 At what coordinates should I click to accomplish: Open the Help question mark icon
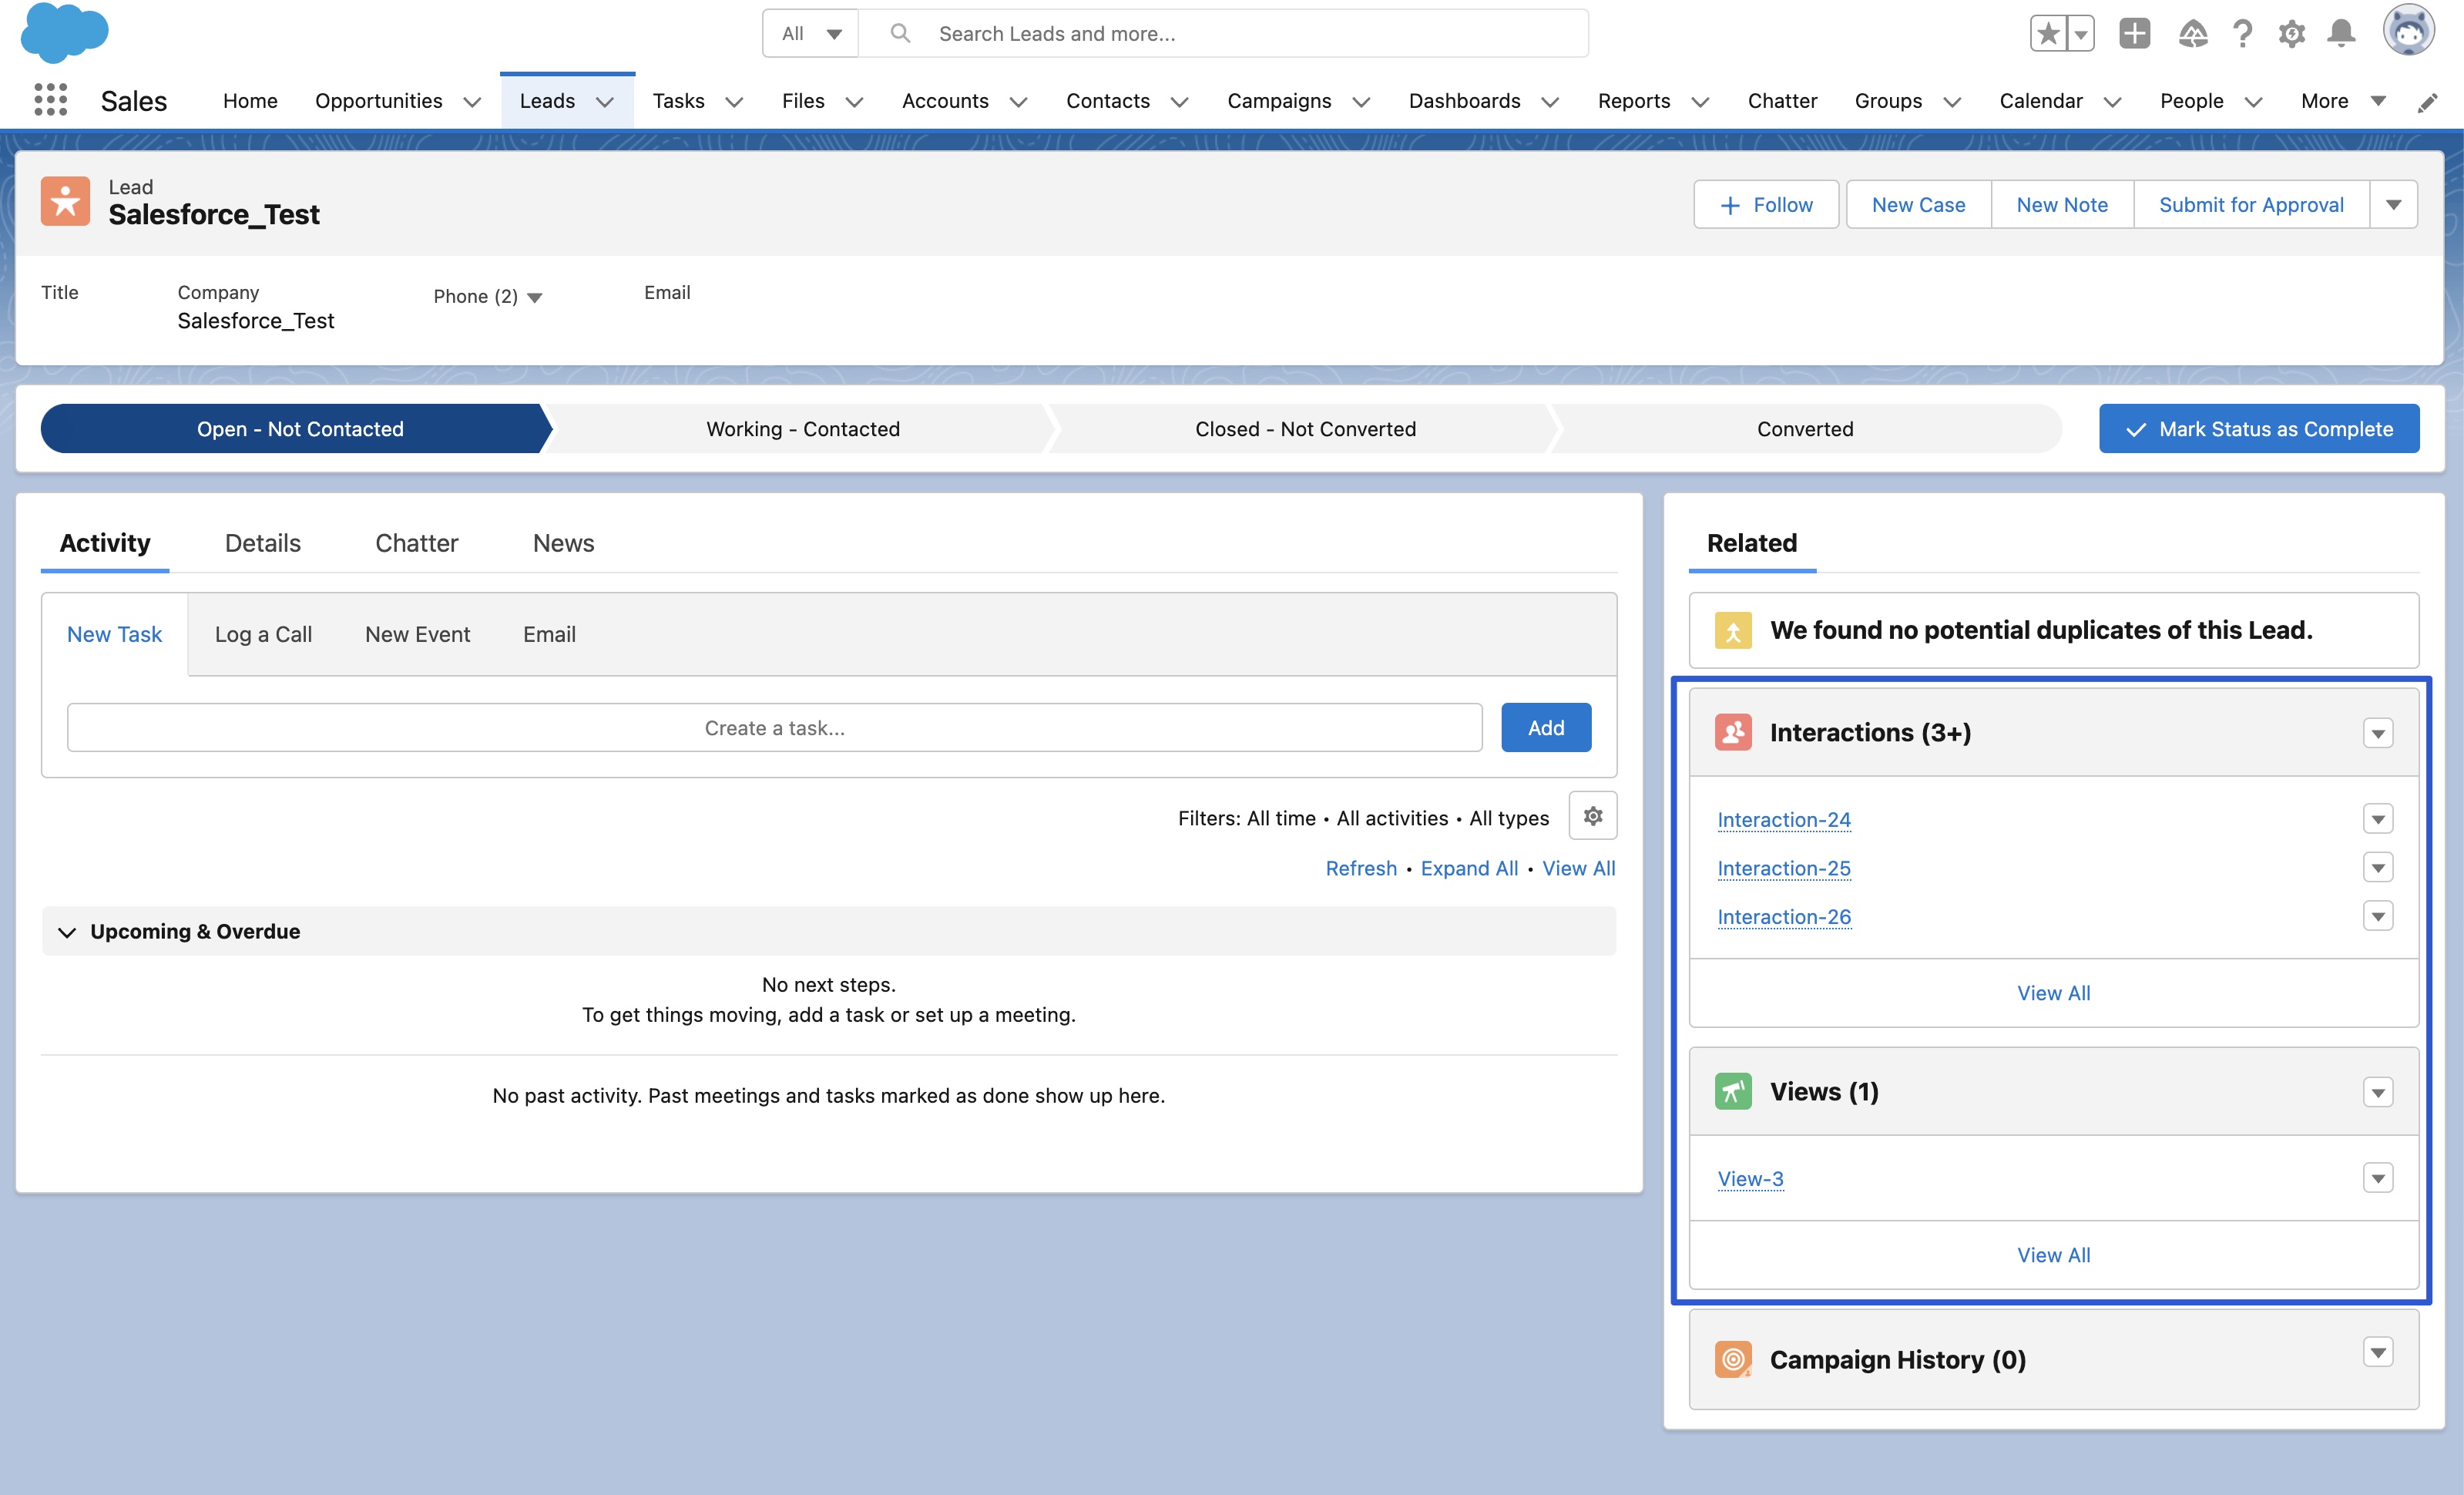(x=2243, y=33)
